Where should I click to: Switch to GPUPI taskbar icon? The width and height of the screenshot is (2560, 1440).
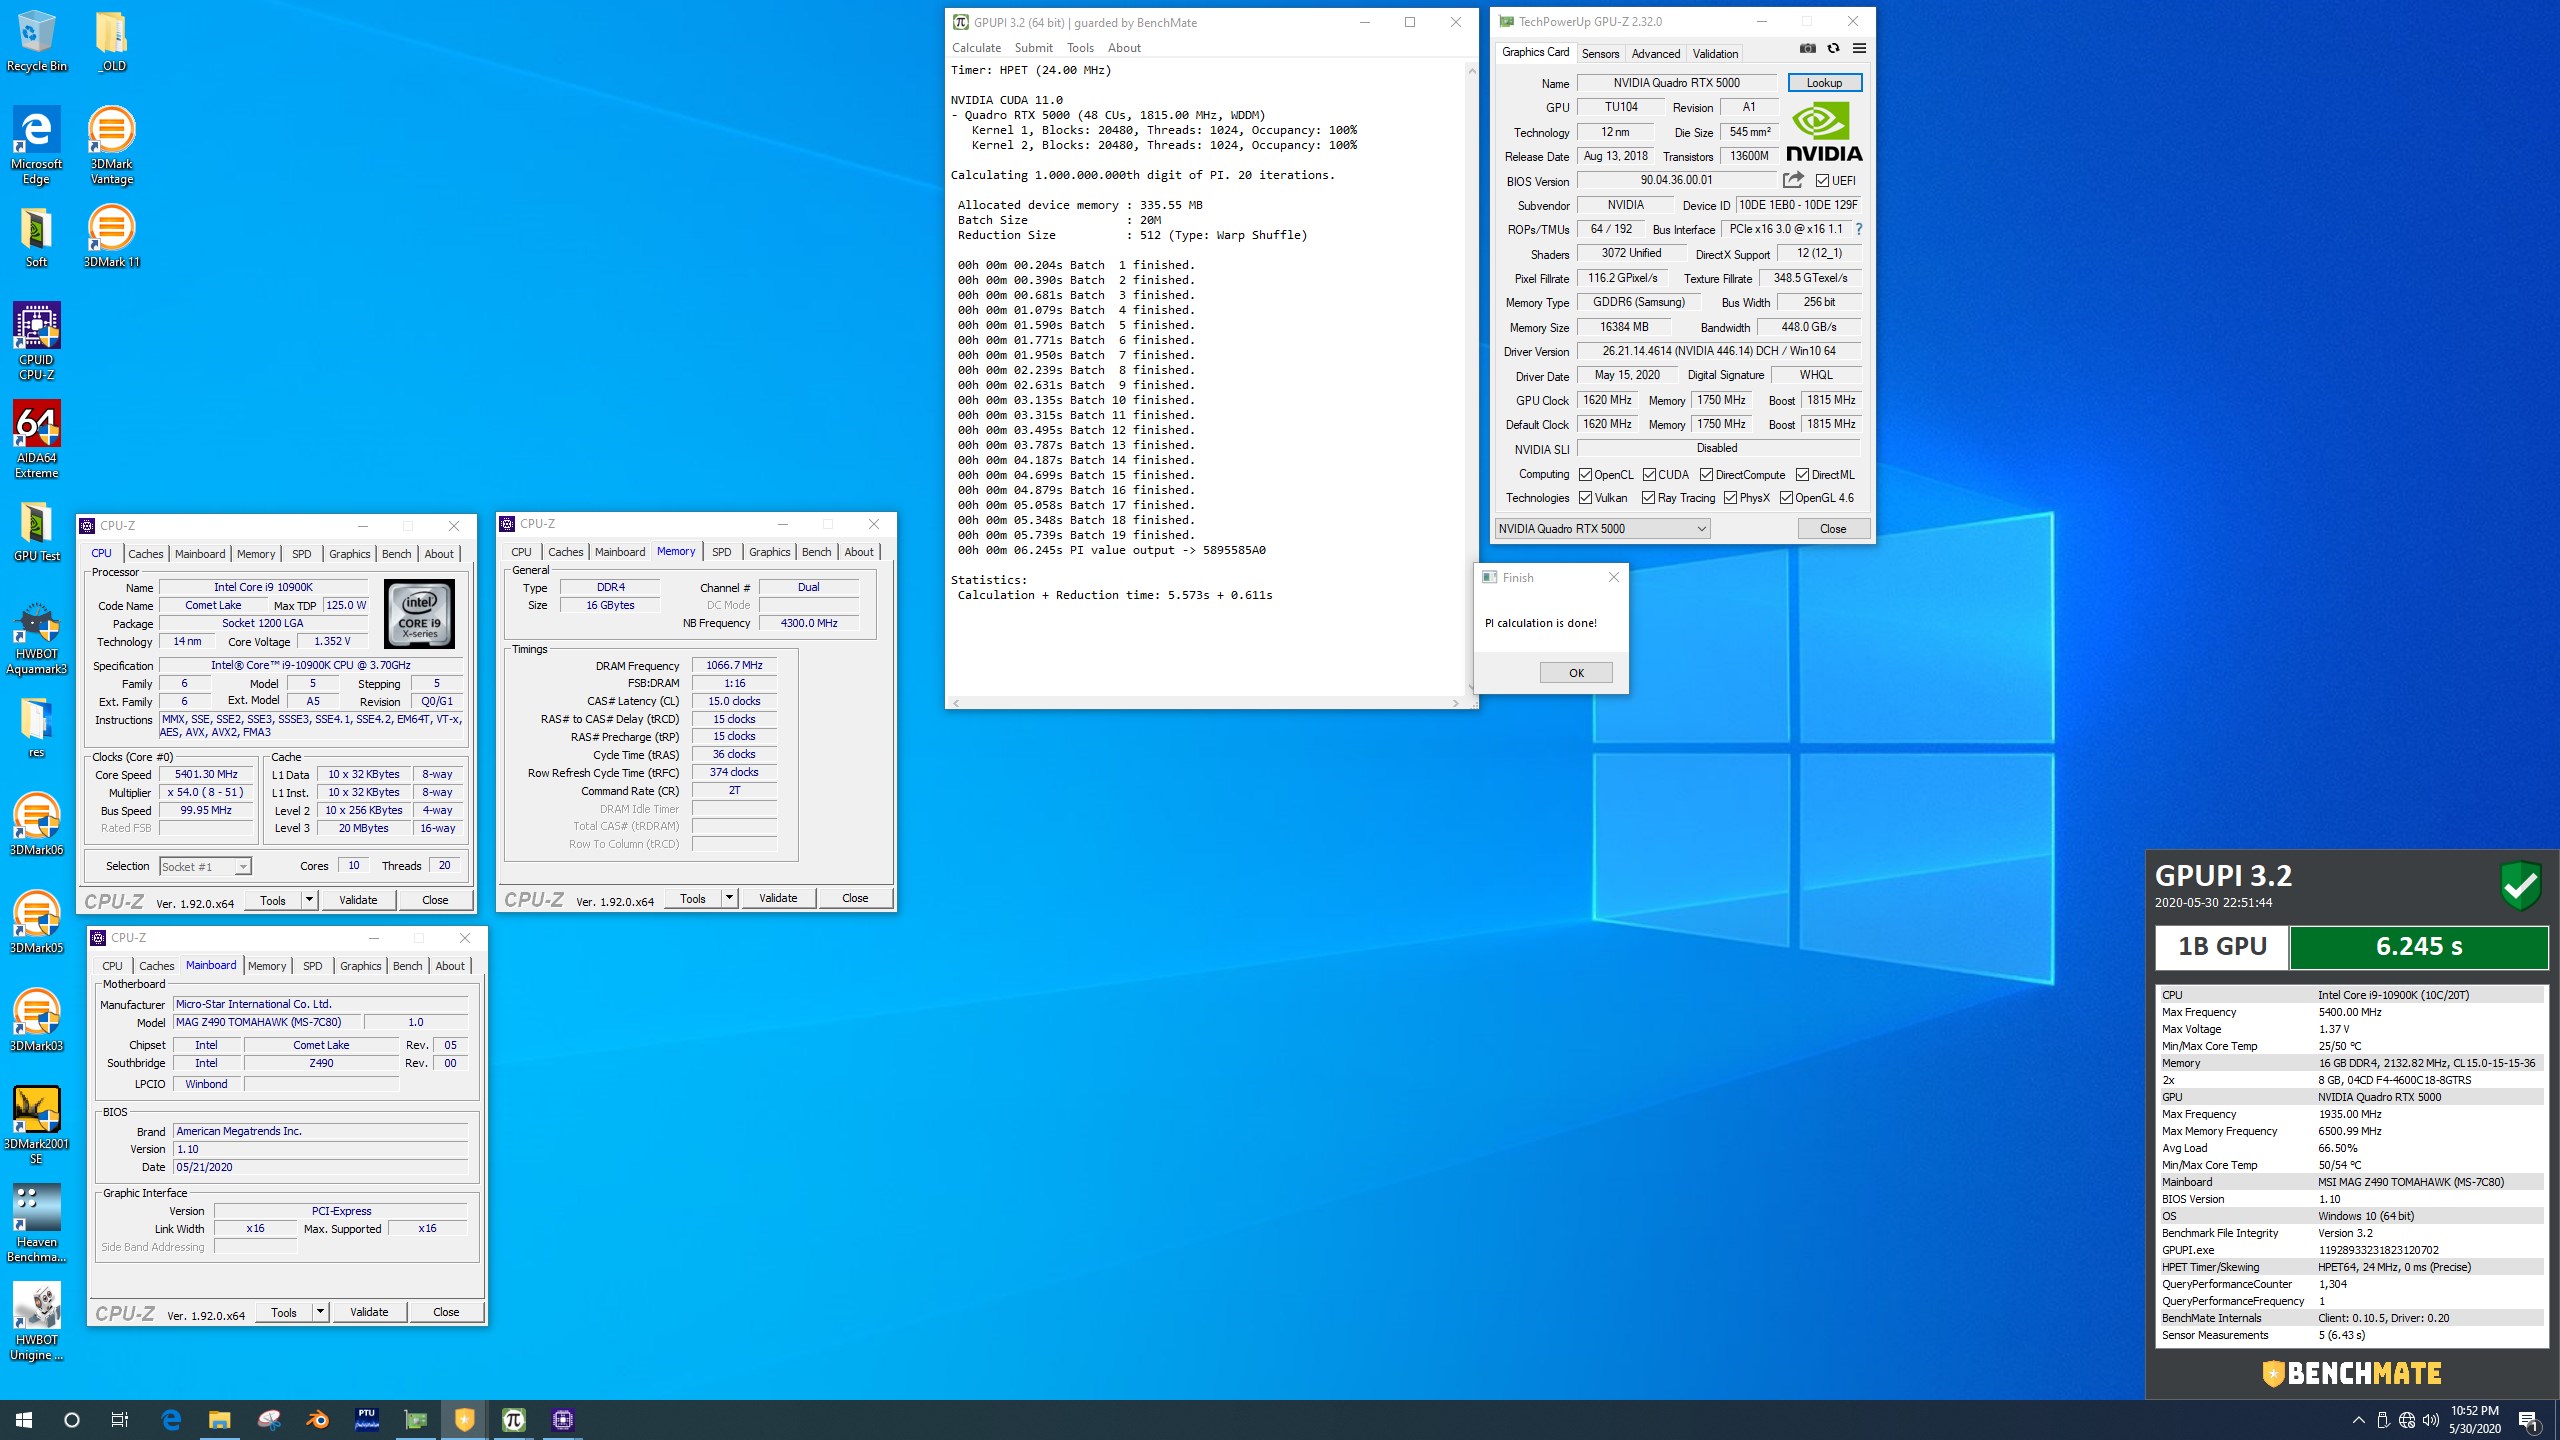click(x=514, y=1419)
